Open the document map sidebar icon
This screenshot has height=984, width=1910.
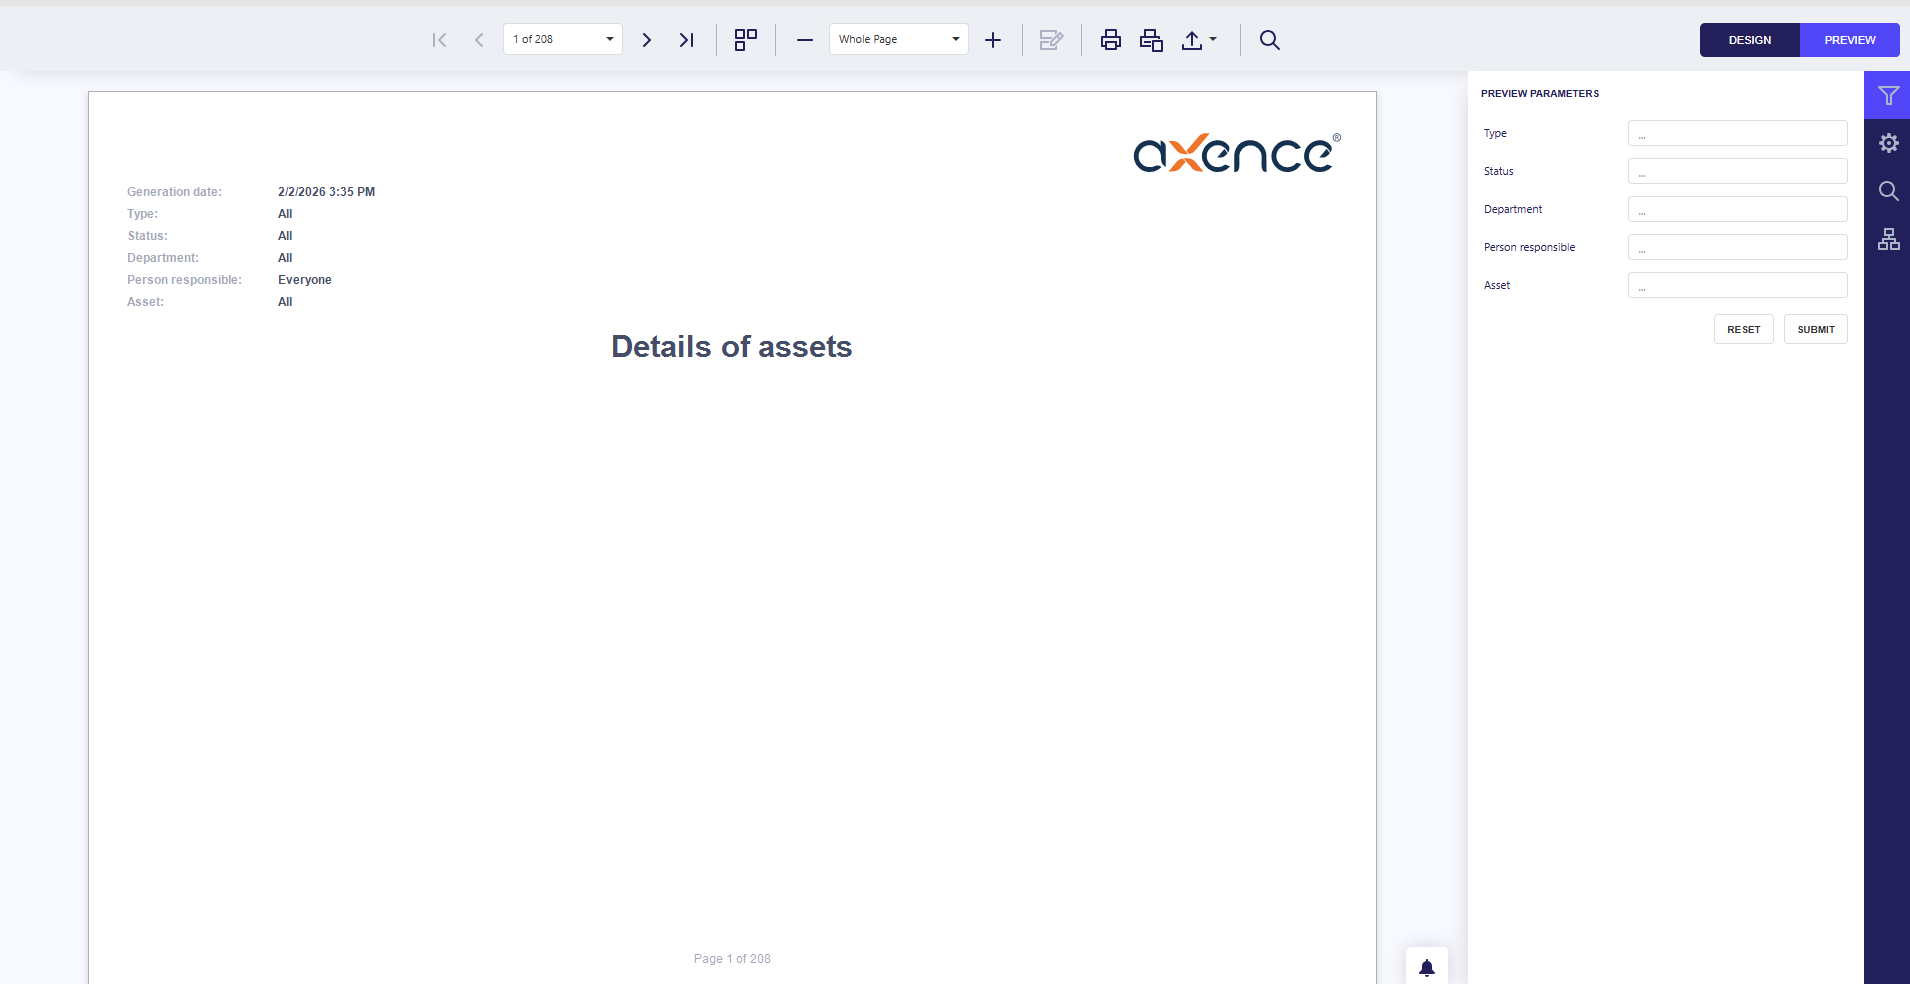tap(1888, 239)
